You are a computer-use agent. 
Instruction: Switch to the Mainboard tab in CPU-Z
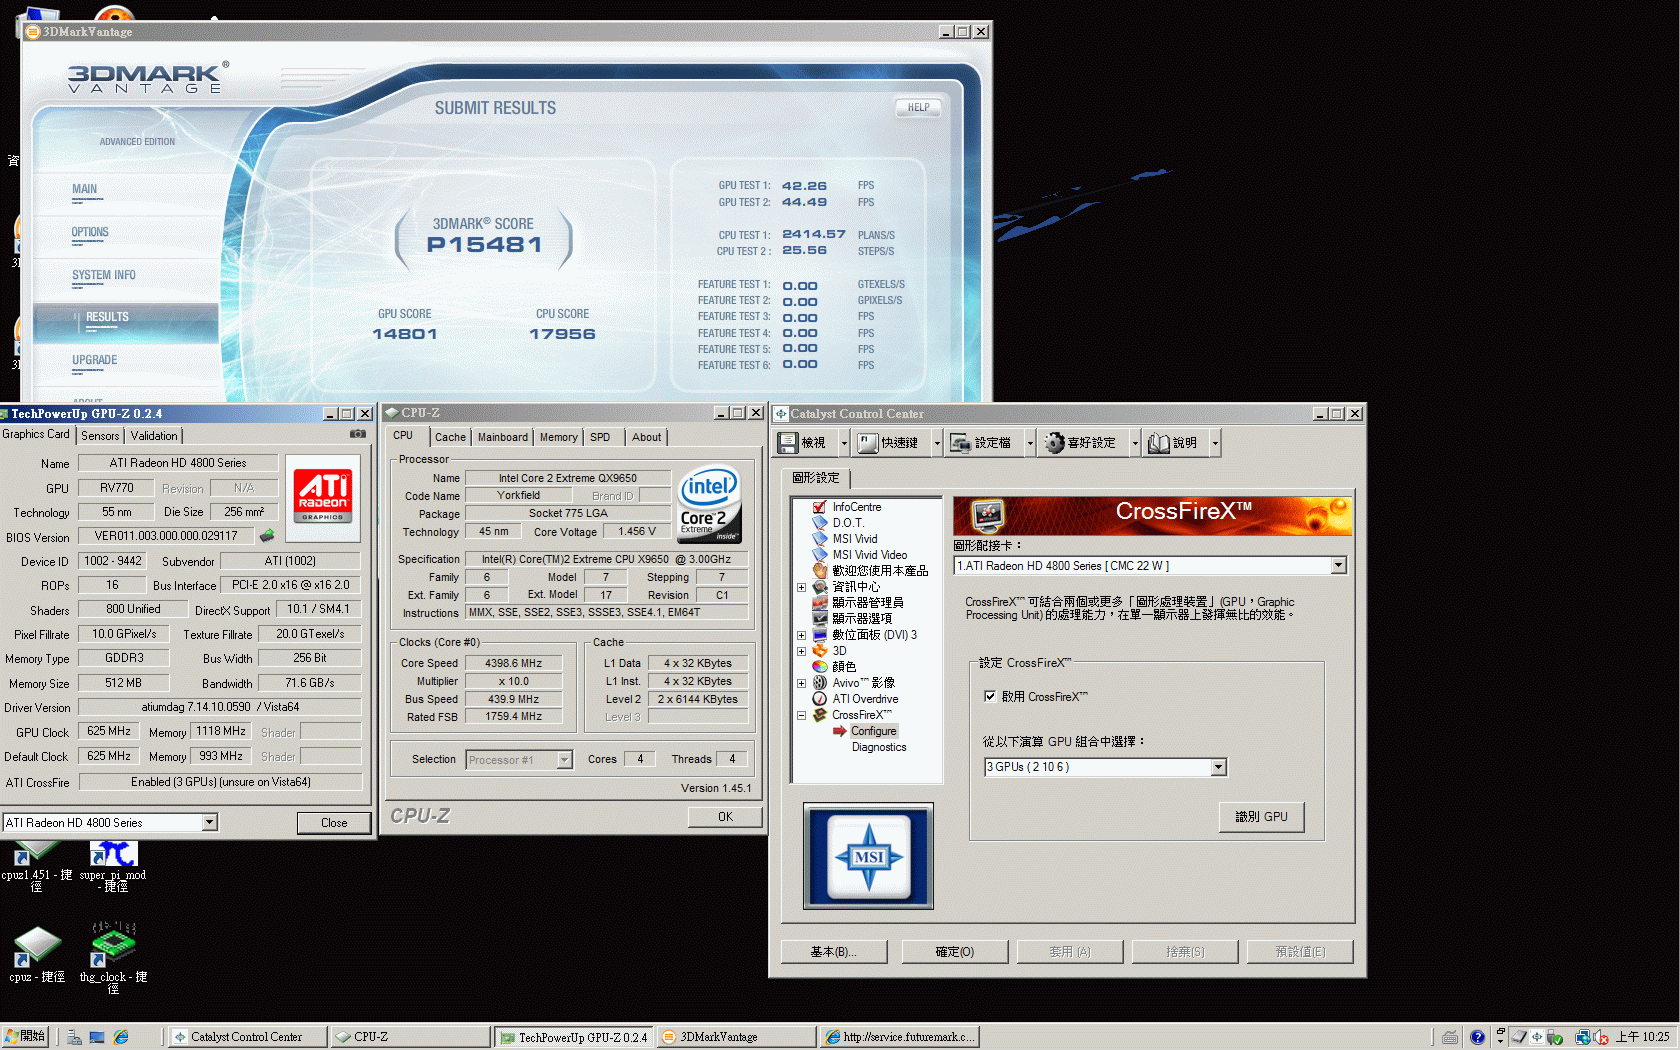[502, 437]
